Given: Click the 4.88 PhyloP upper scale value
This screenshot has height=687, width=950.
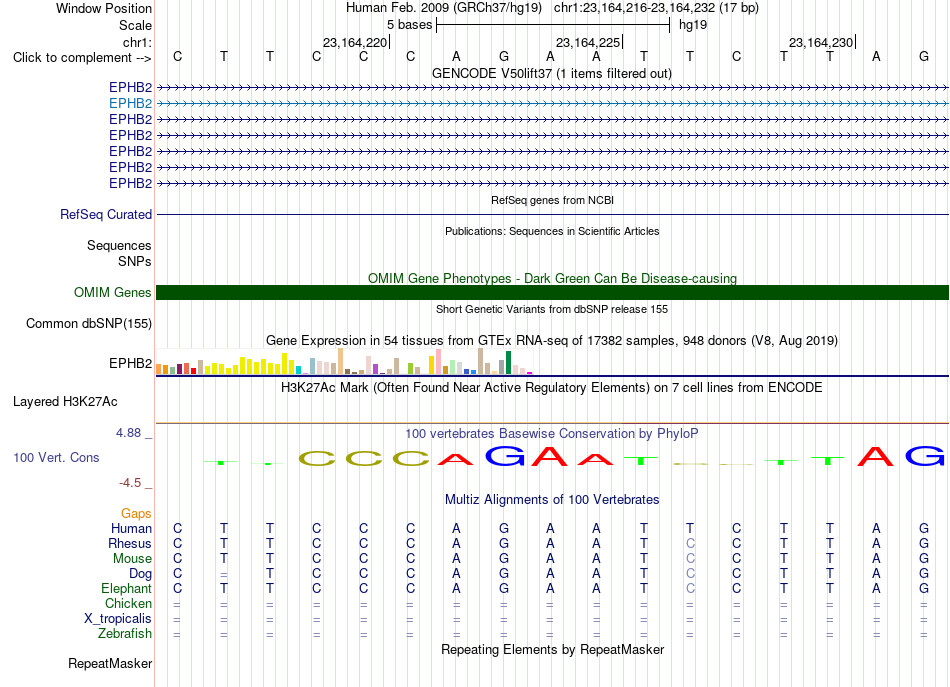Looking at the screenshot, I should [128, 433].
